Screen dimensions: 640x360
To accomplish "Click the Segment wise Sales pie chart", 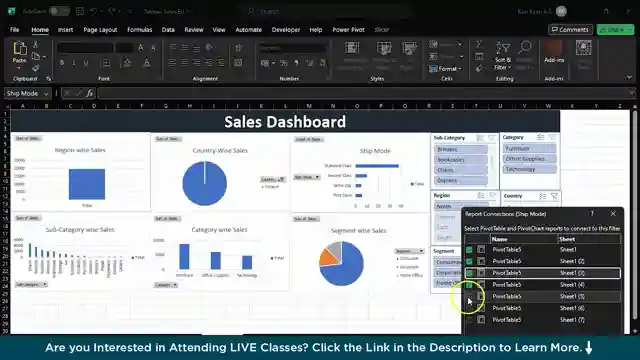I will point(342,263).
